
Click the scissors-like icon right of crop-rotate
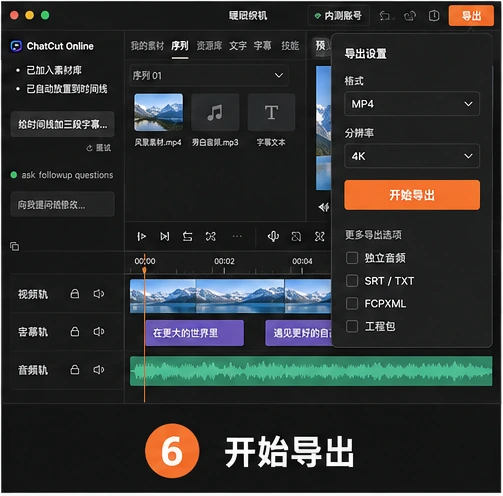click(x=320, y=237)
